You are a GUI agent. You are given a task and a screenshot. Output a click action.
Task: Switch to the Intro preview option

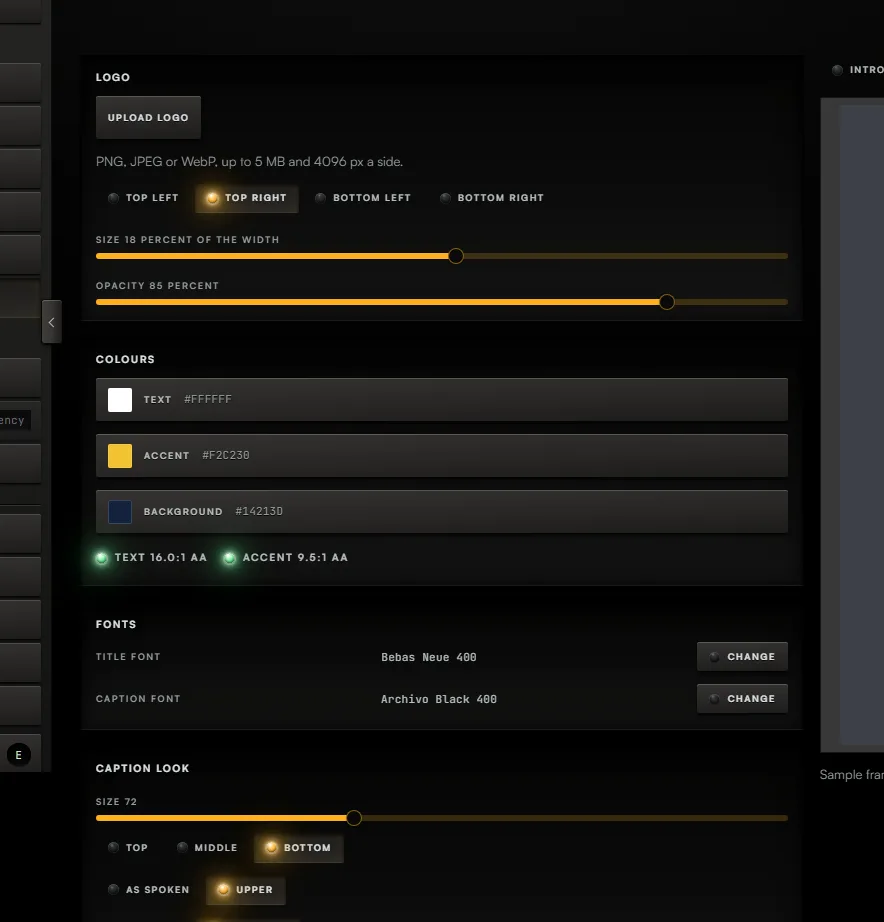858,70
